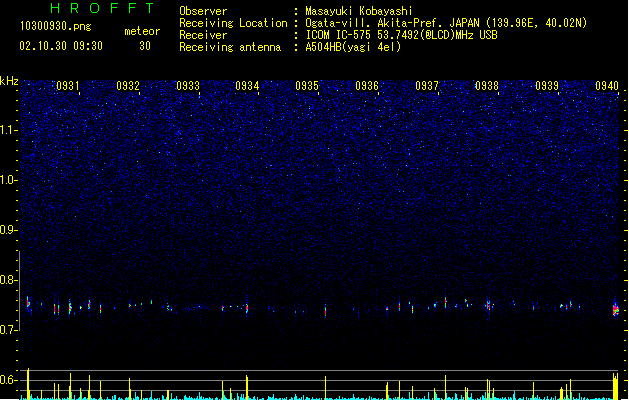
Task: Click the 0931 time marker
Action: pos(67,86)
